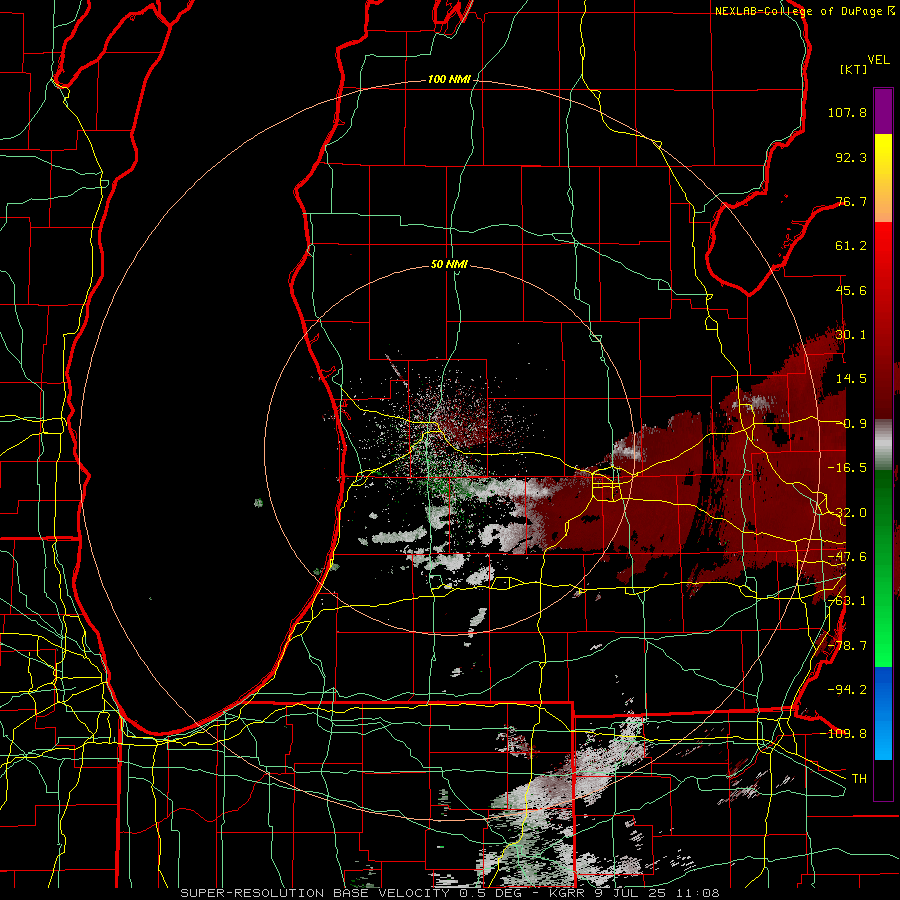Click the 45.6 legend value
This screenshot has height=900, width=900.
pos(851,290)
